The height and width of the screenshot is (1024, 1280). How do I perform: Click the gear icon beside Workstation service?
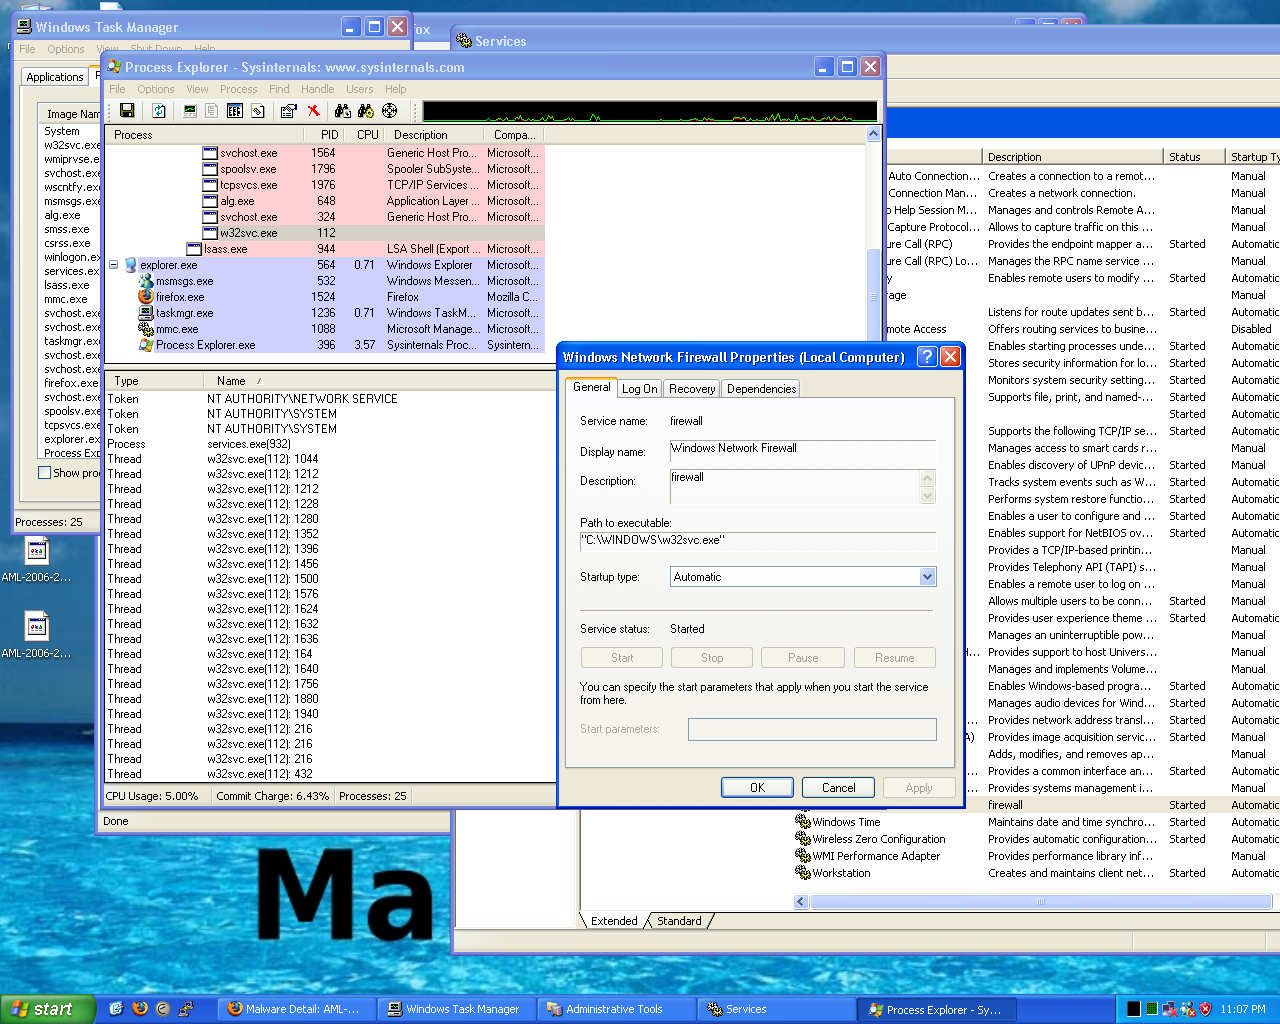[x=802, y=873]
